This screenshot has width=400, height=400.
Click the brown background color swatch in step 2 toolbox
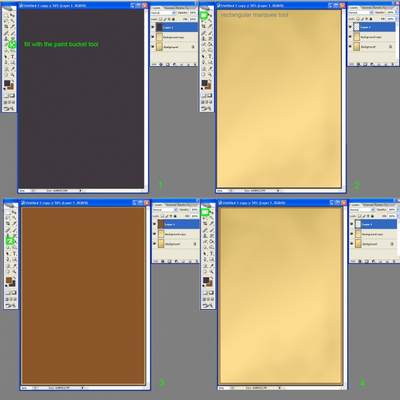[x=208, y=86]
